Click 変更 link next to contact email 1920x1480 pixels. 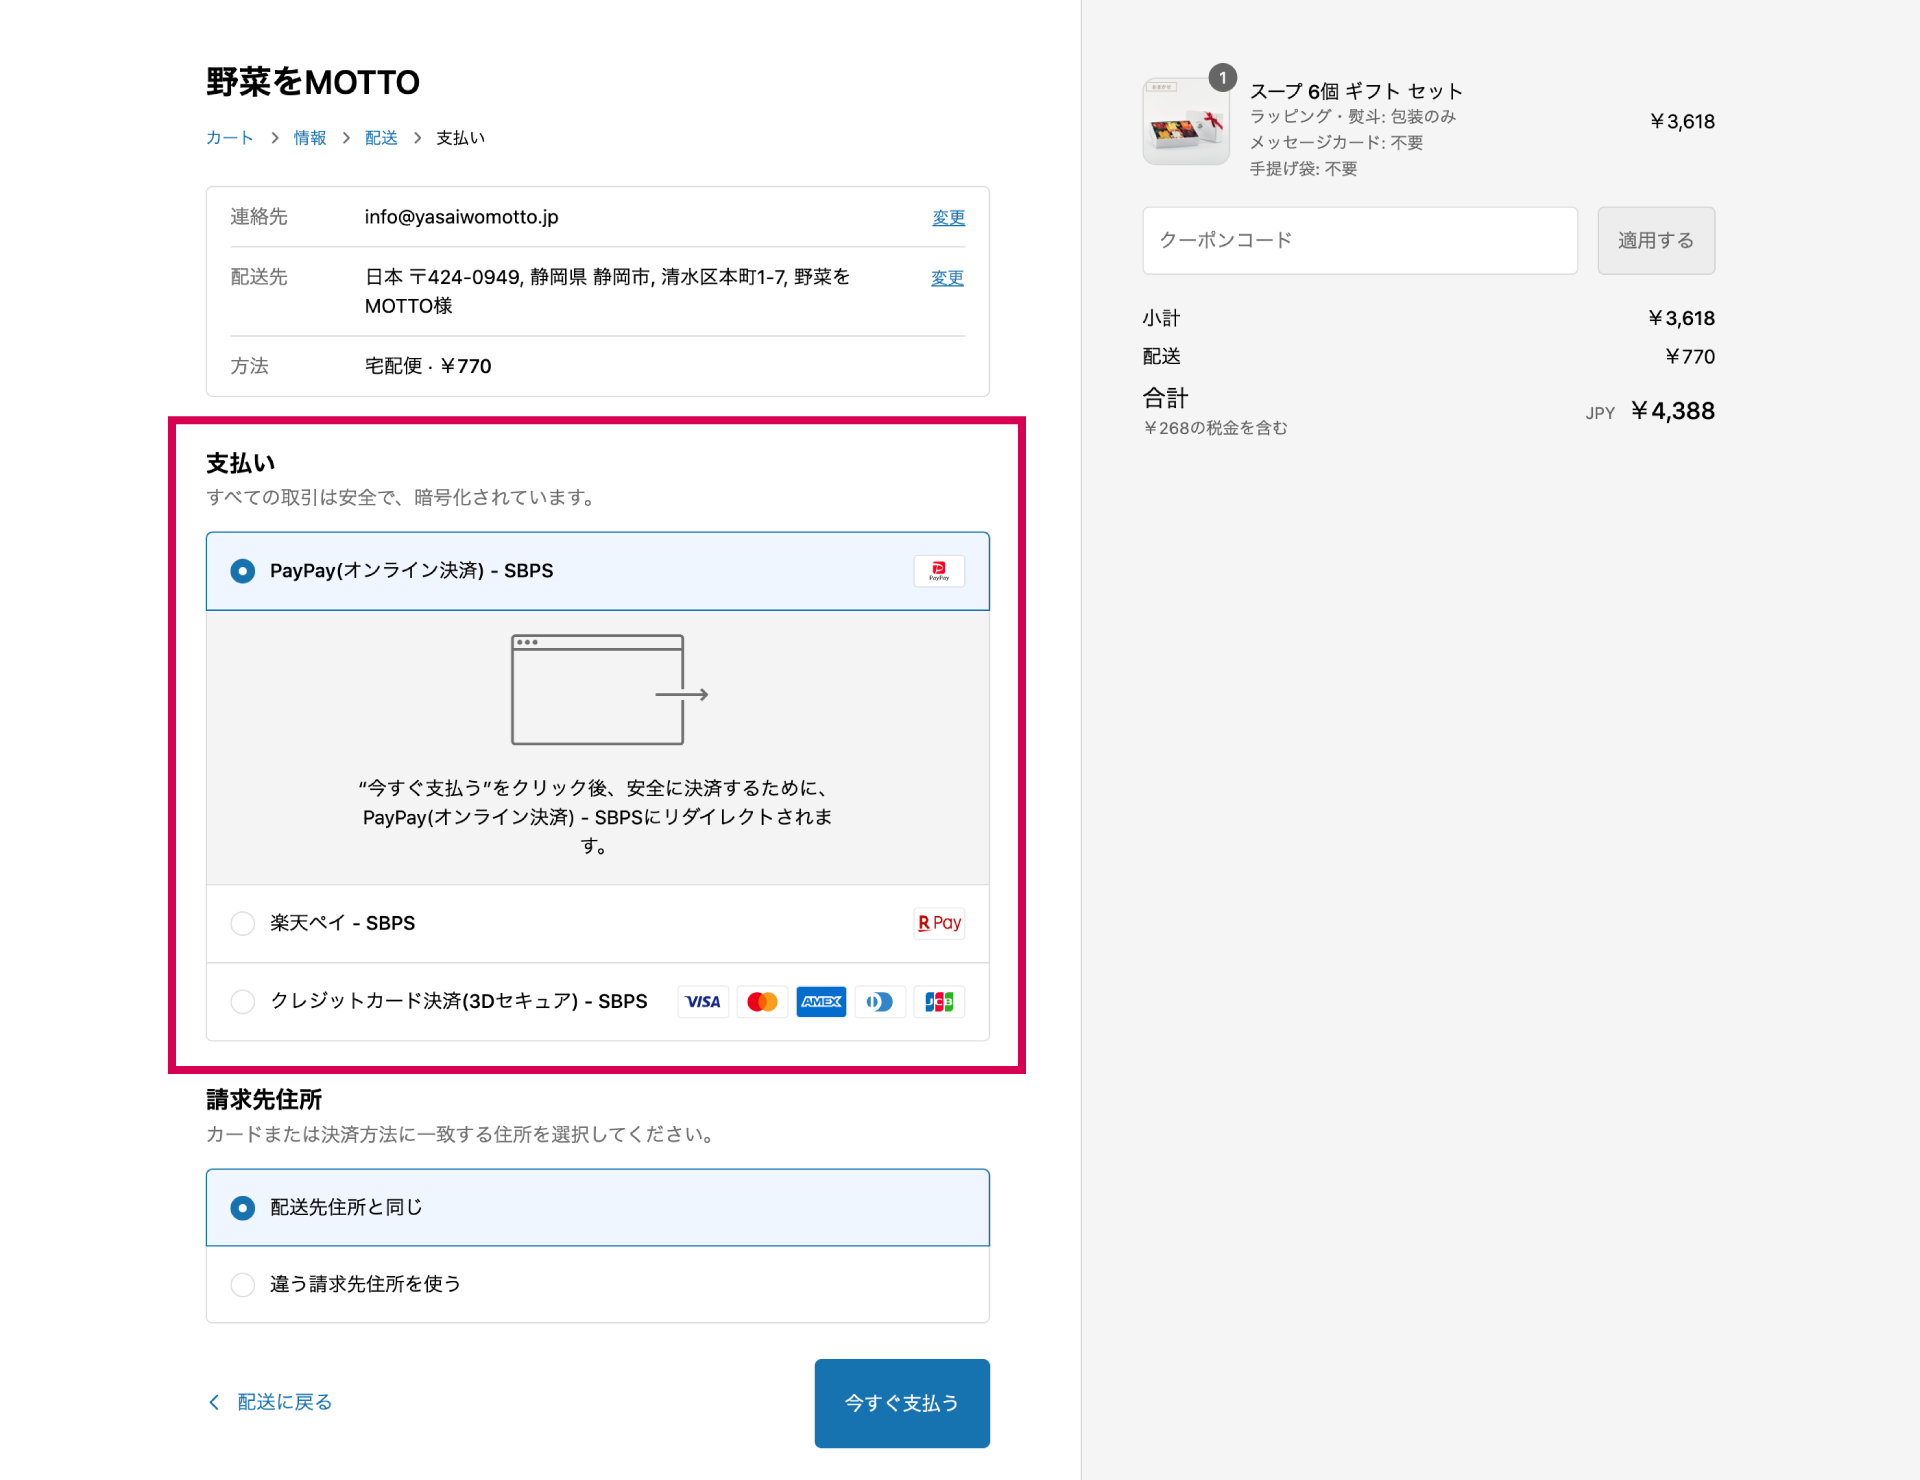click(x=948, y=217)
